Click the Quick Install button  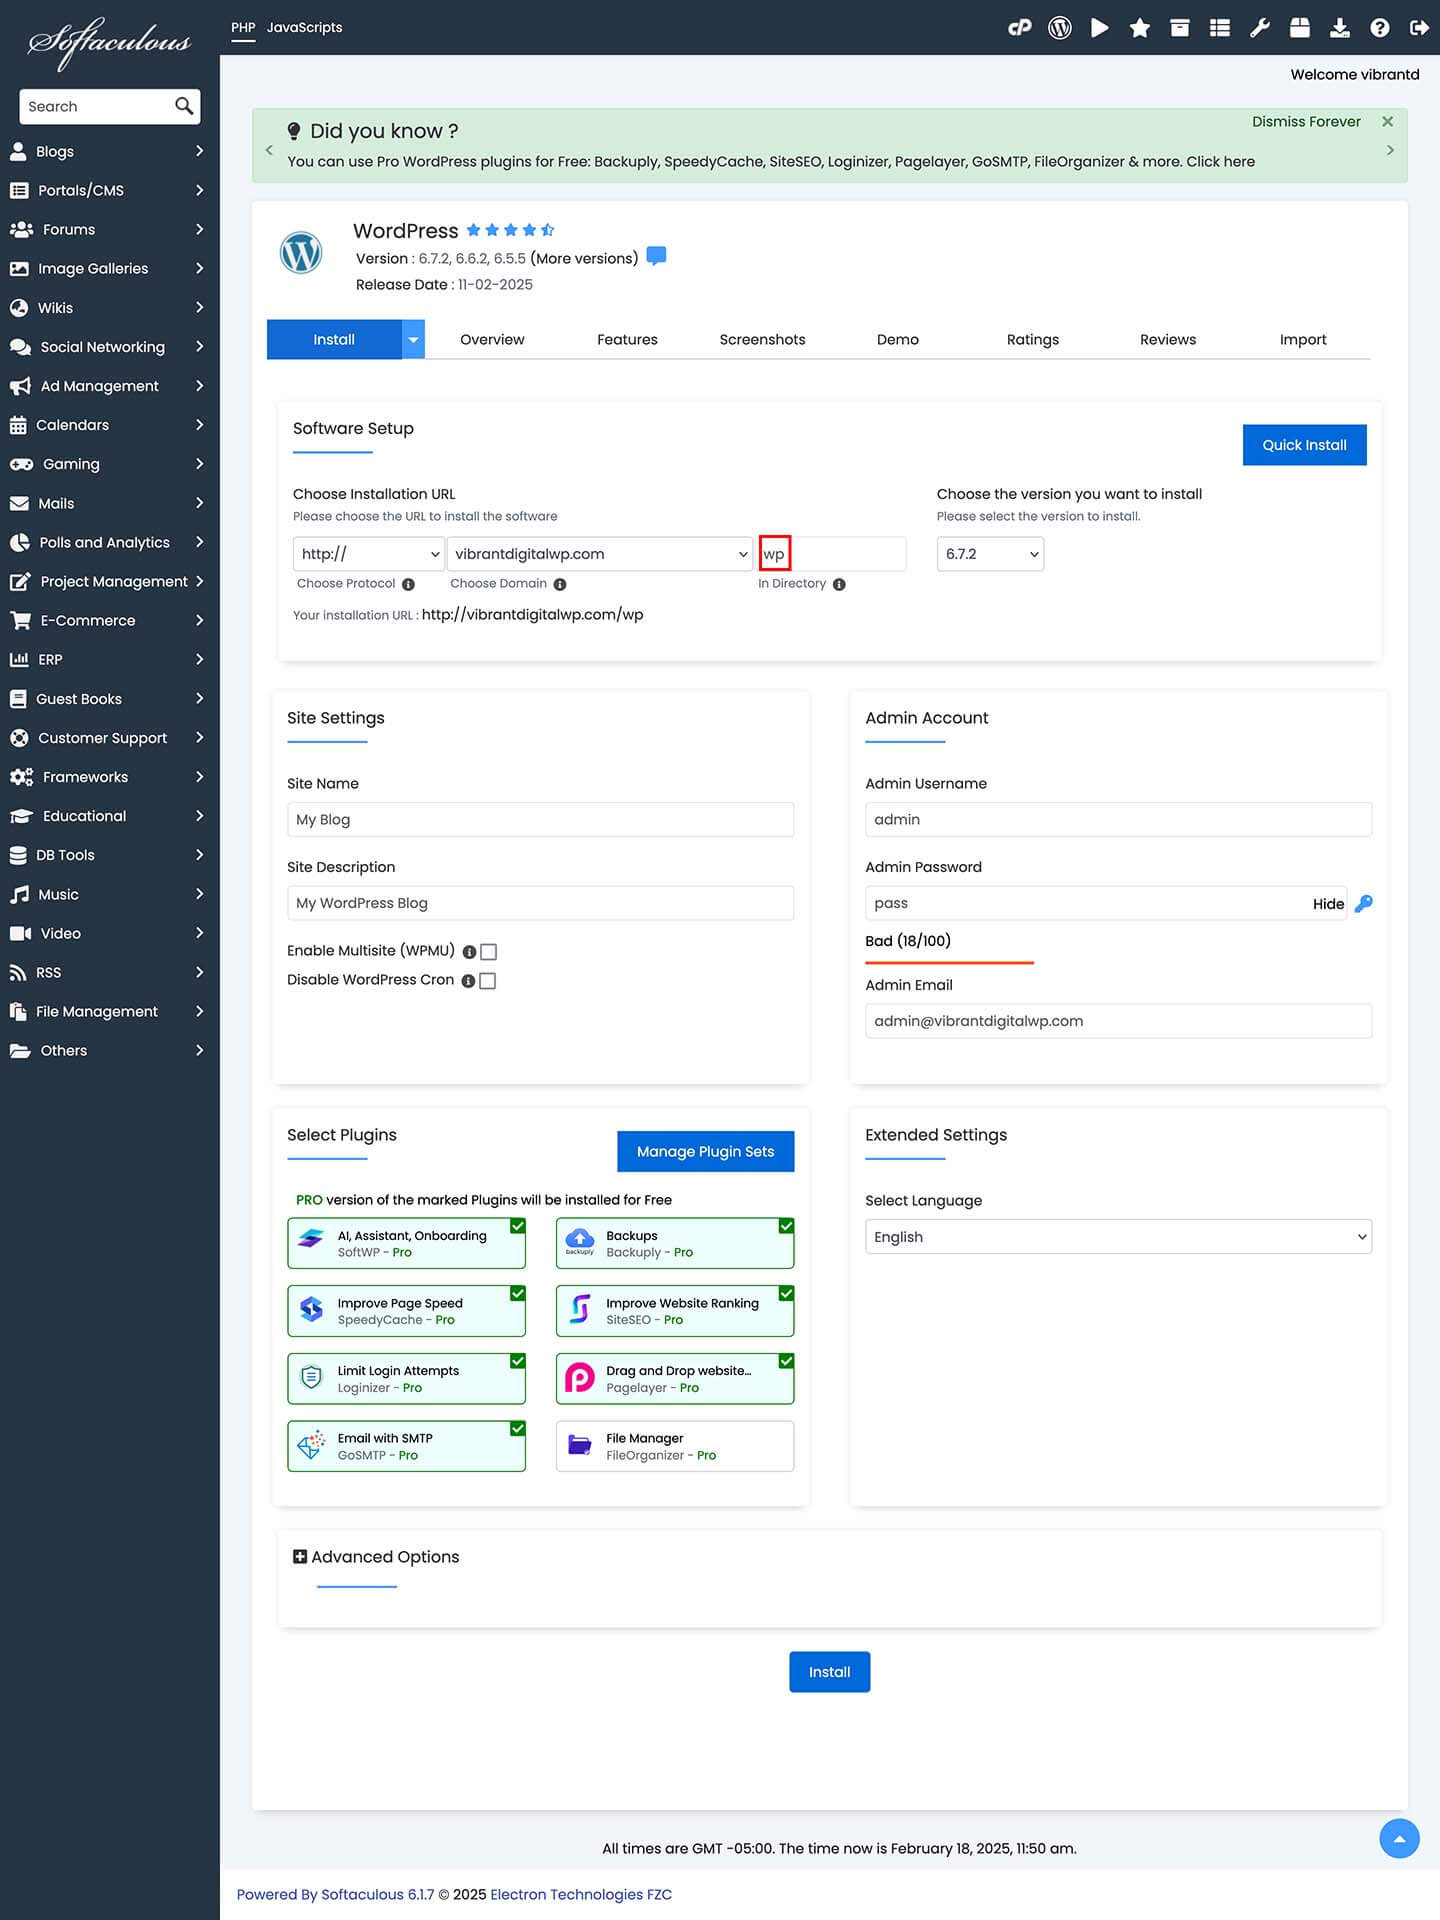point(1304,445)
